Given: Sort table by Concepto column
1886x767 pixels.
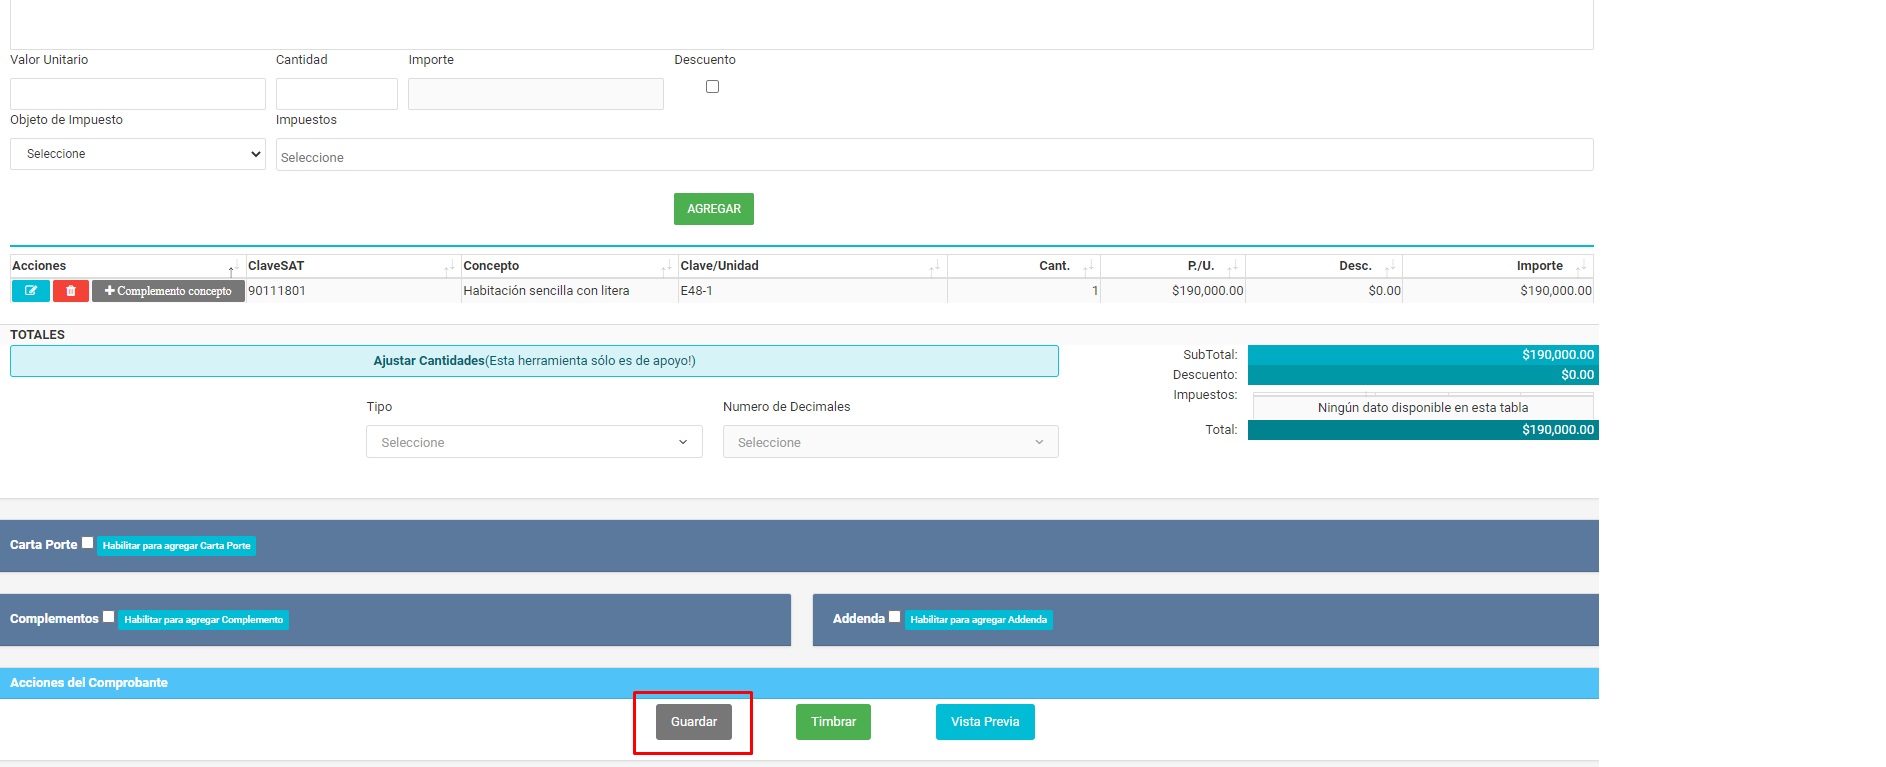Looking at the screenshot, I should pyautogui.click(x=569, y=266).
